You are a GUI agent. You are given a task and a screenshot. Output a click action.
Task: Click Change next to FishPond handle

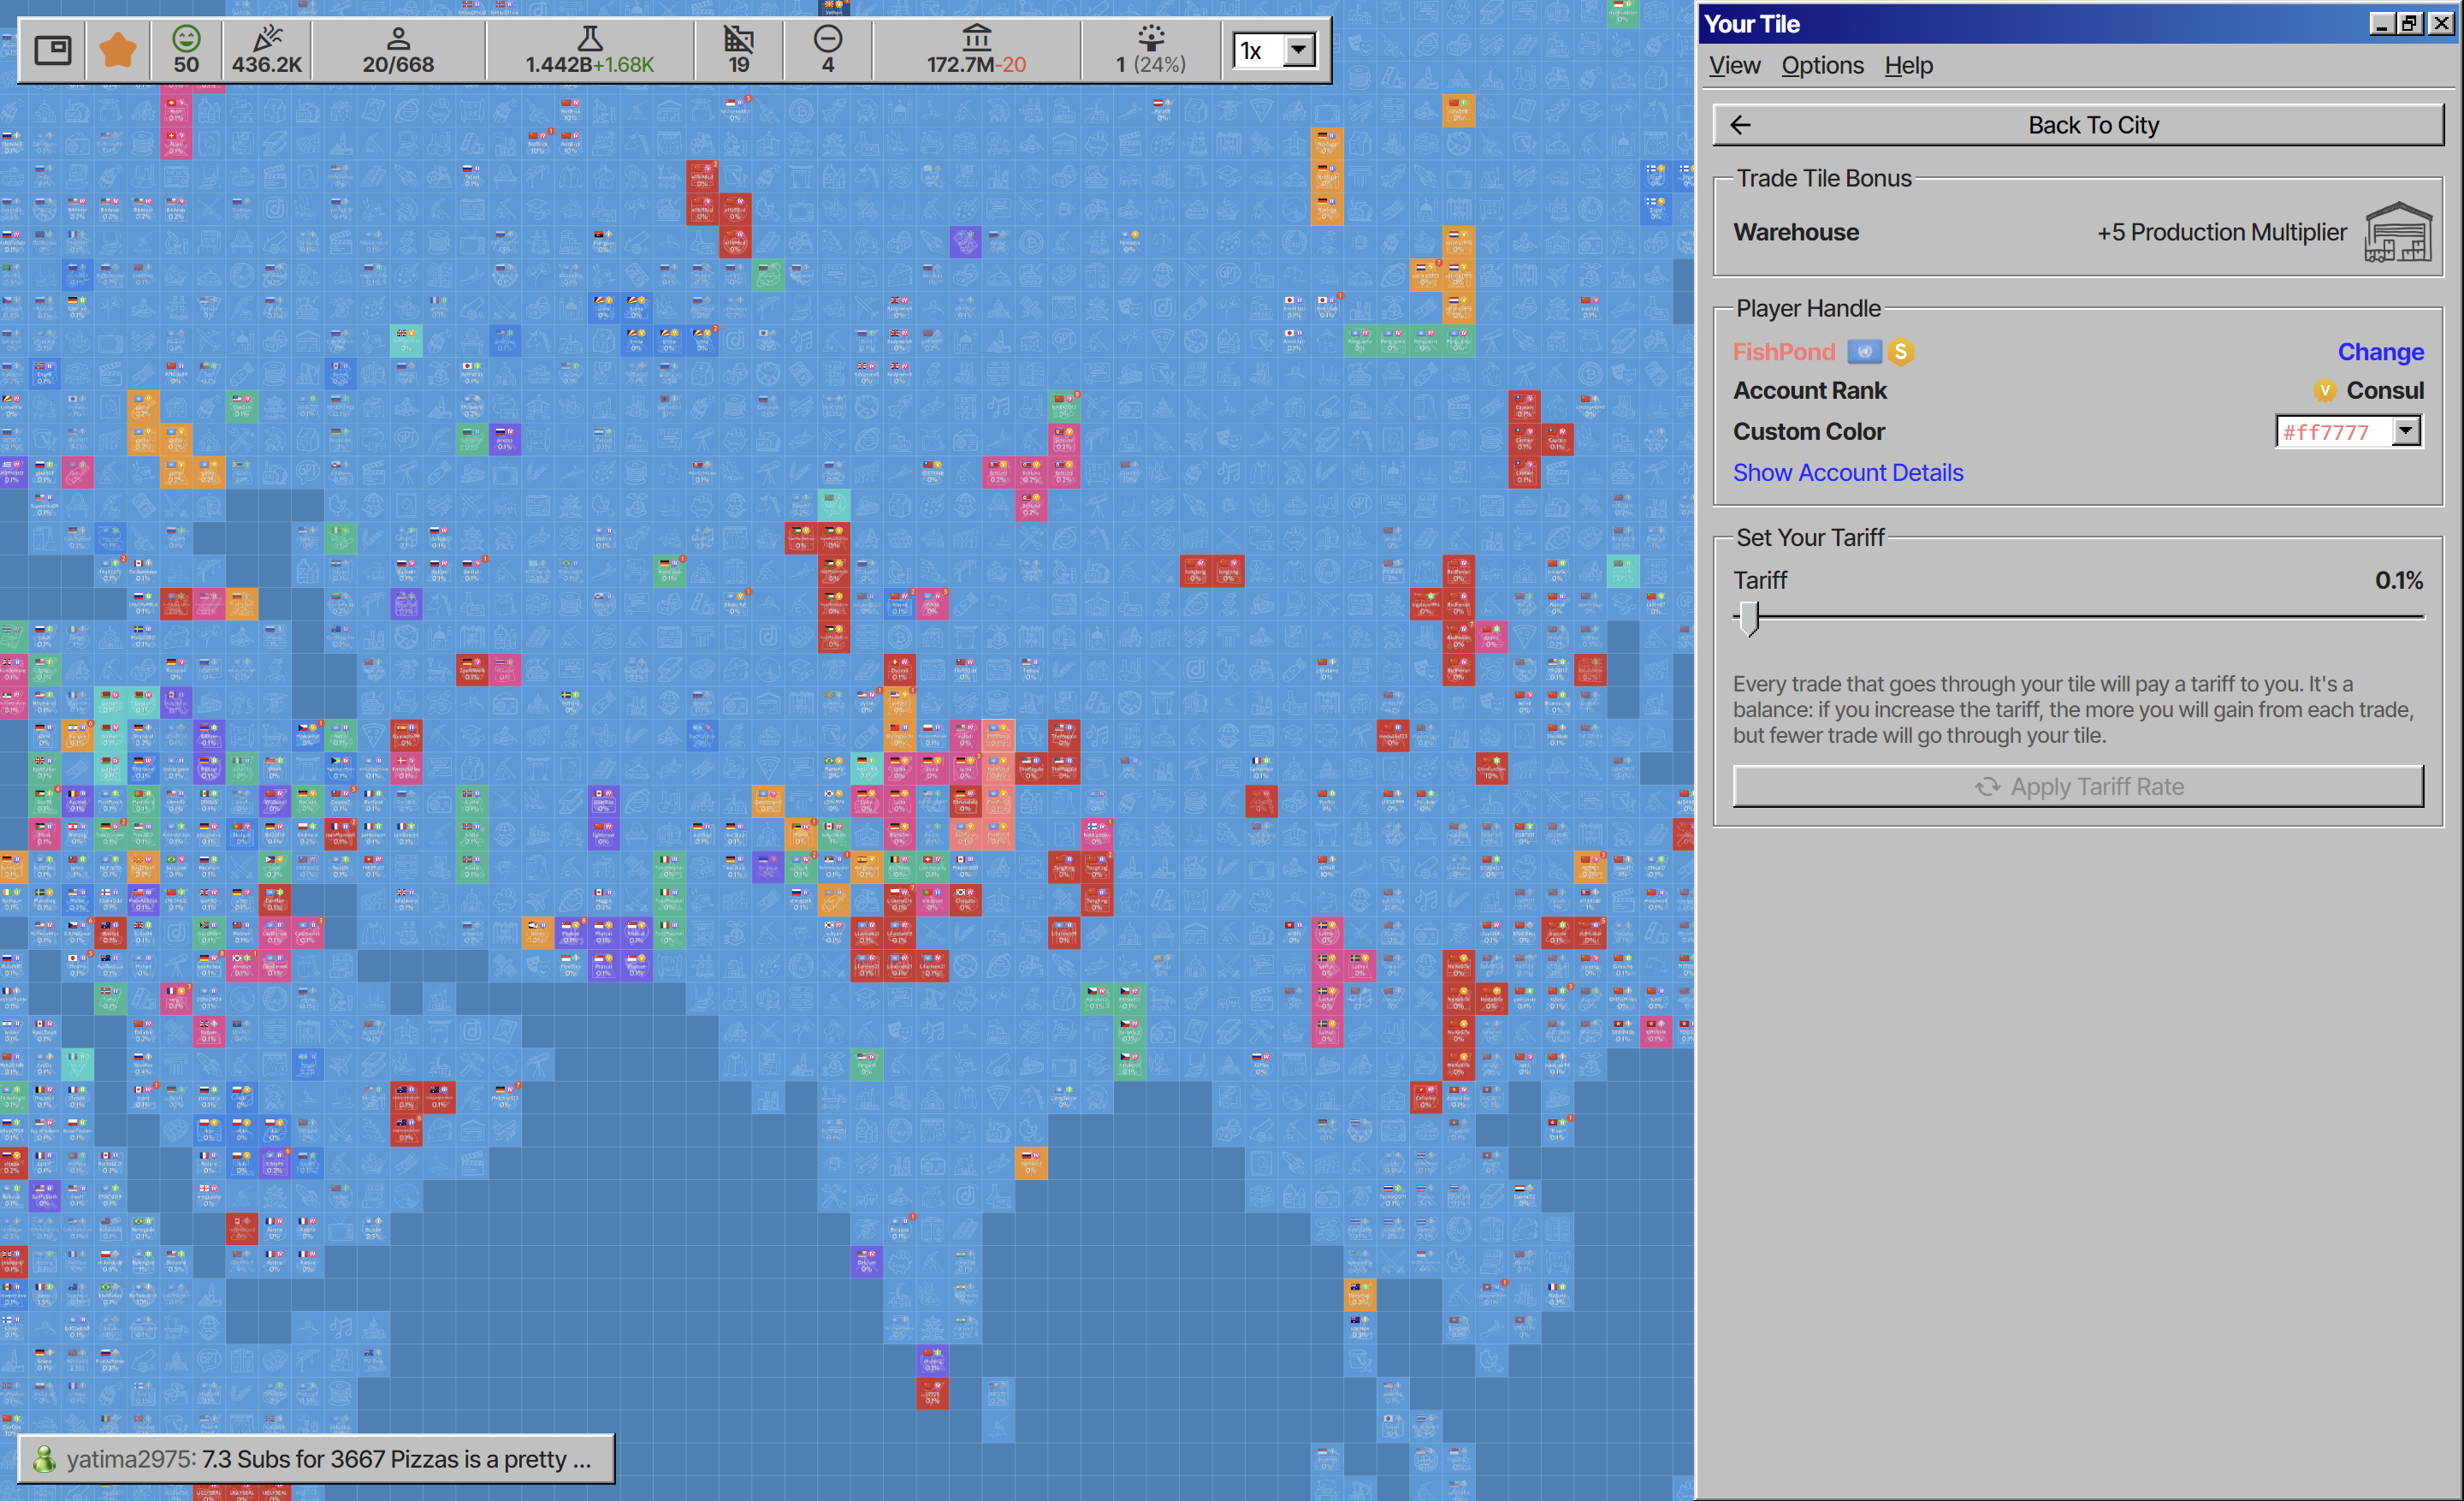pos(2380,352)
